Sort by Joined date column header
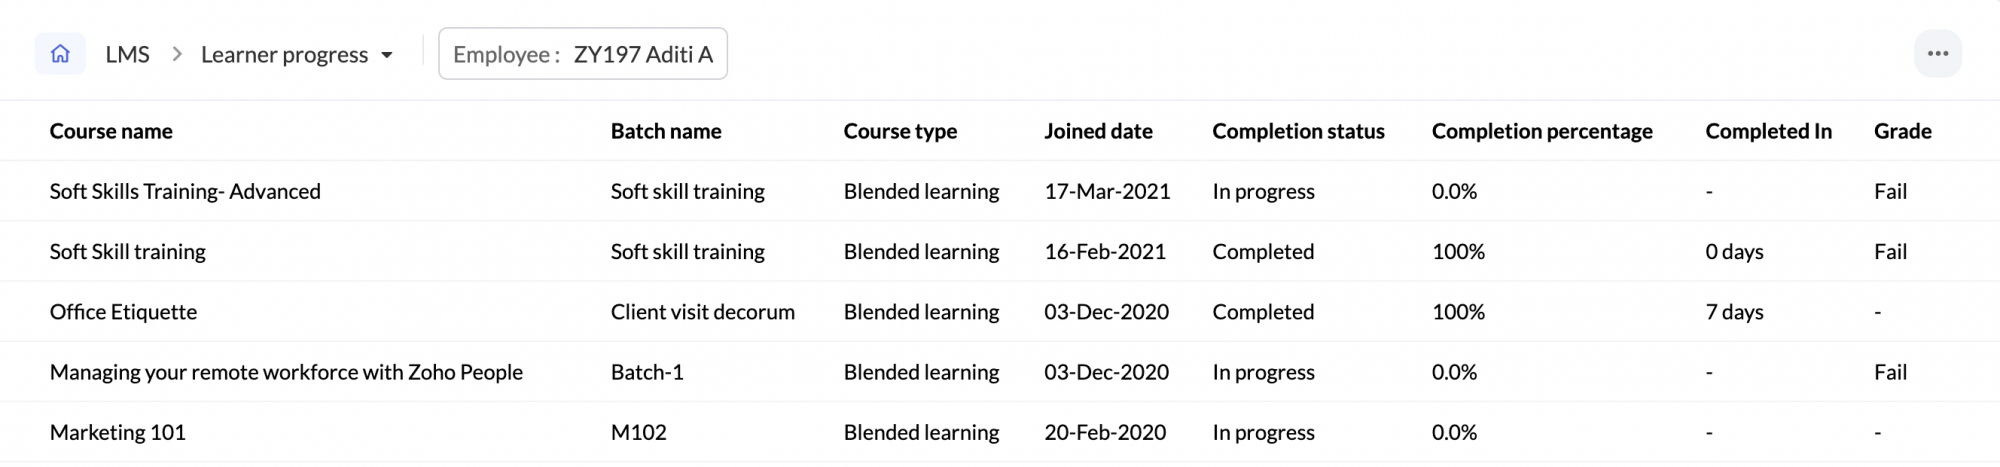The image size is (2000, 467). pyautogui.click(x=1098, y=131)
